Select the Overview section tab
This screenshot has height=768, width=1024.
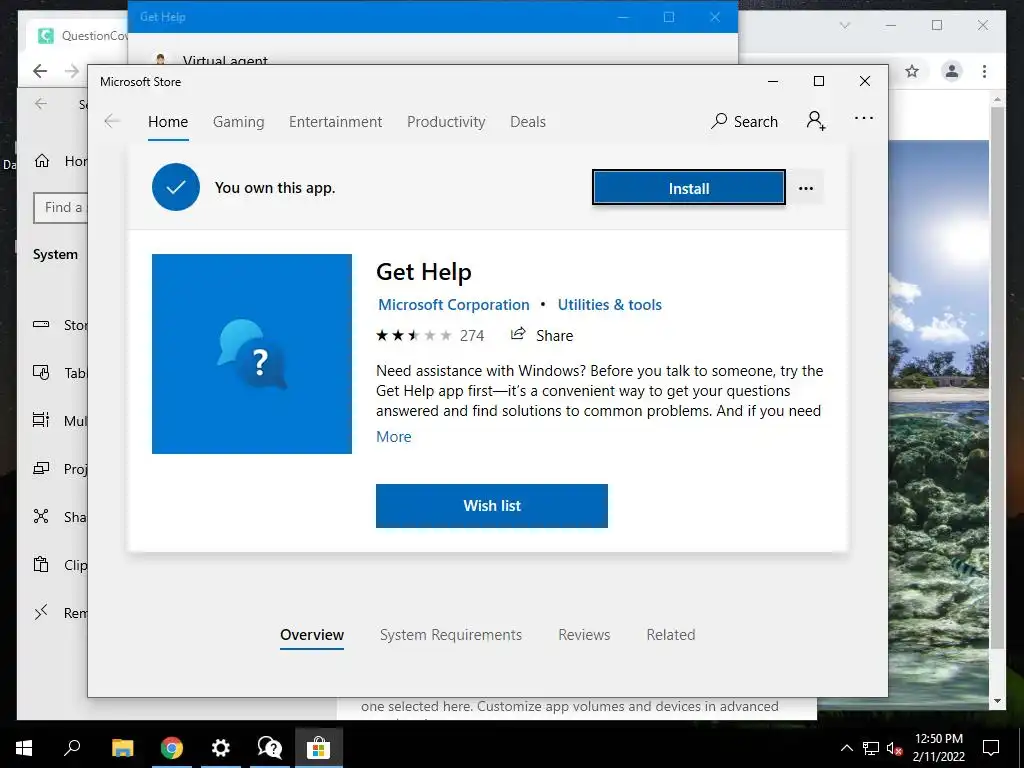312,635
